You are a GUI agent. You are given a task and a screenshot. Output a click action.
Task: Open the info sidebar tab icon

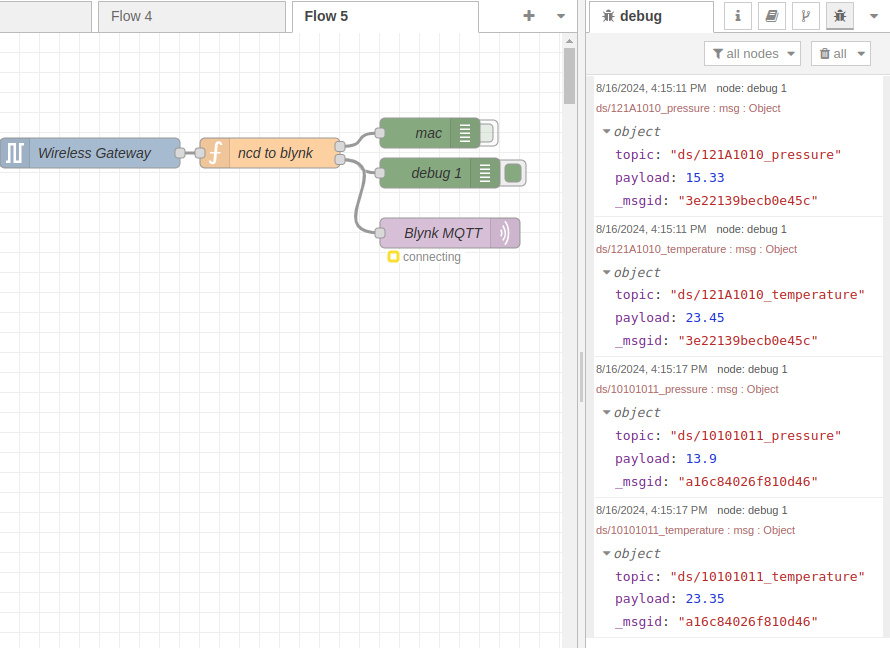coord(738,16)
